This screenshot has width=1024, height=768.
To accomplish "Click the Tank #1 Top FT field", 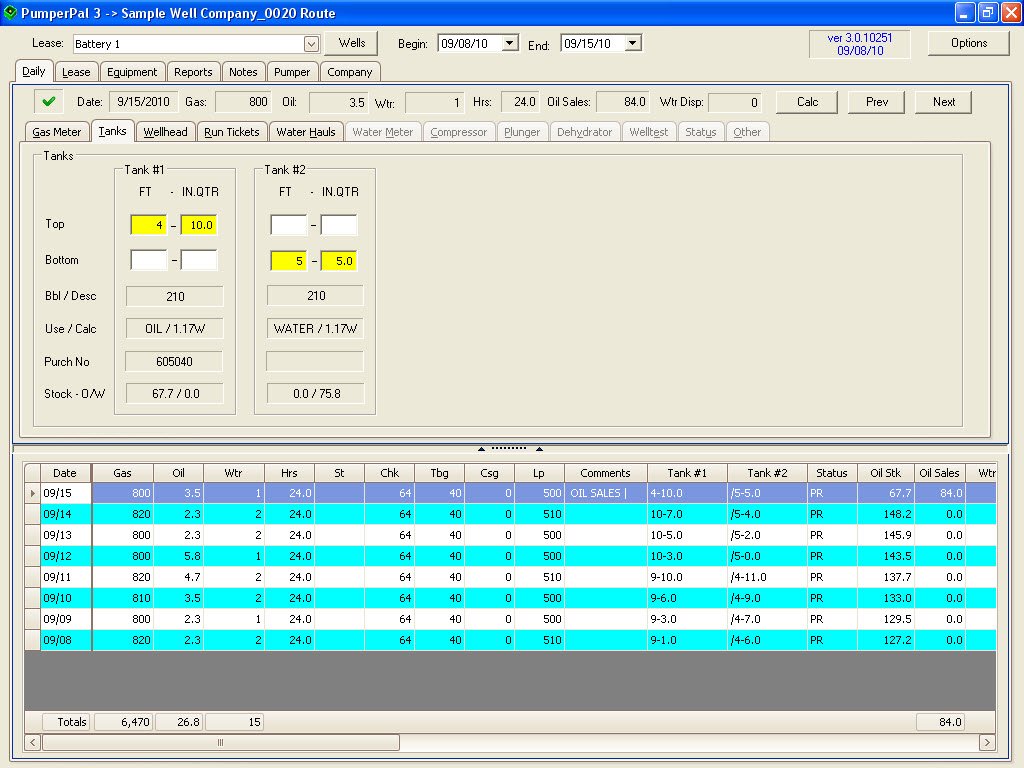I will click(148, 225).
